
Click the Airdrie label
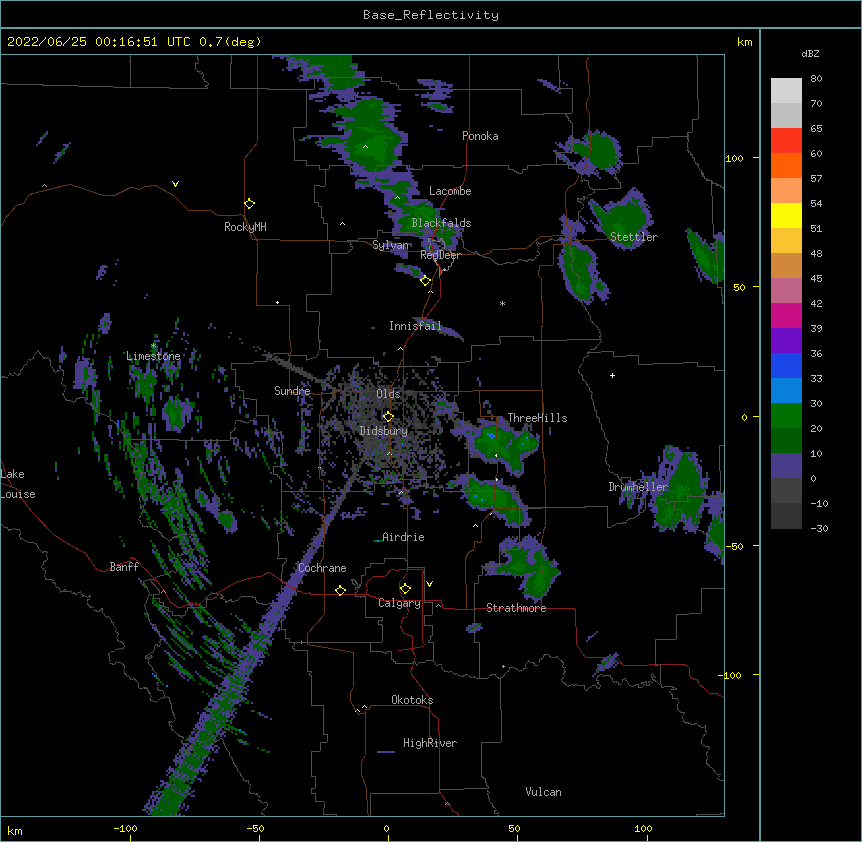[x=404, y=537]
